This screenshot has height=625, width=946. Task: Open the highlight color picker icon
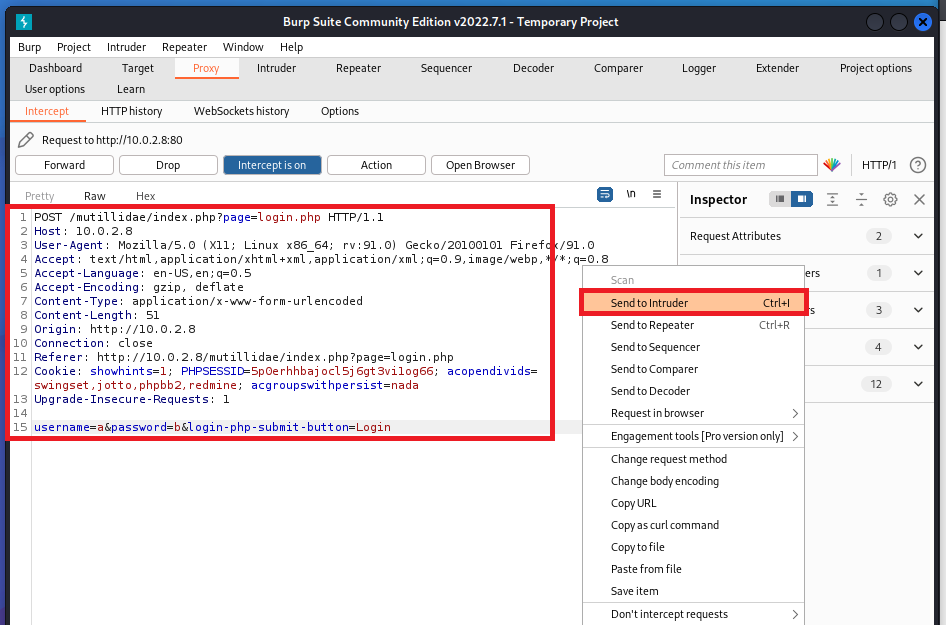pos(832,165)
